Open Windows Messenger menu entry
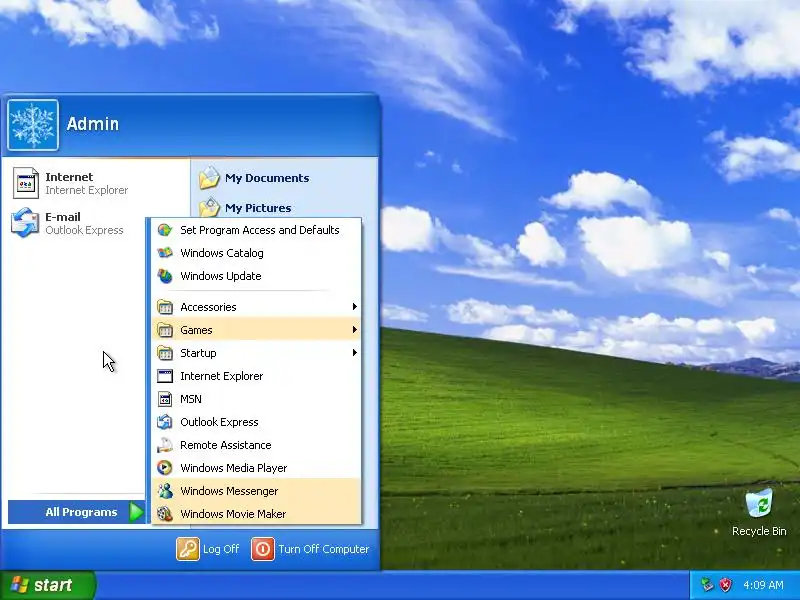The height and width of the screenshot is (600, 800). click(x=256, y=491)
